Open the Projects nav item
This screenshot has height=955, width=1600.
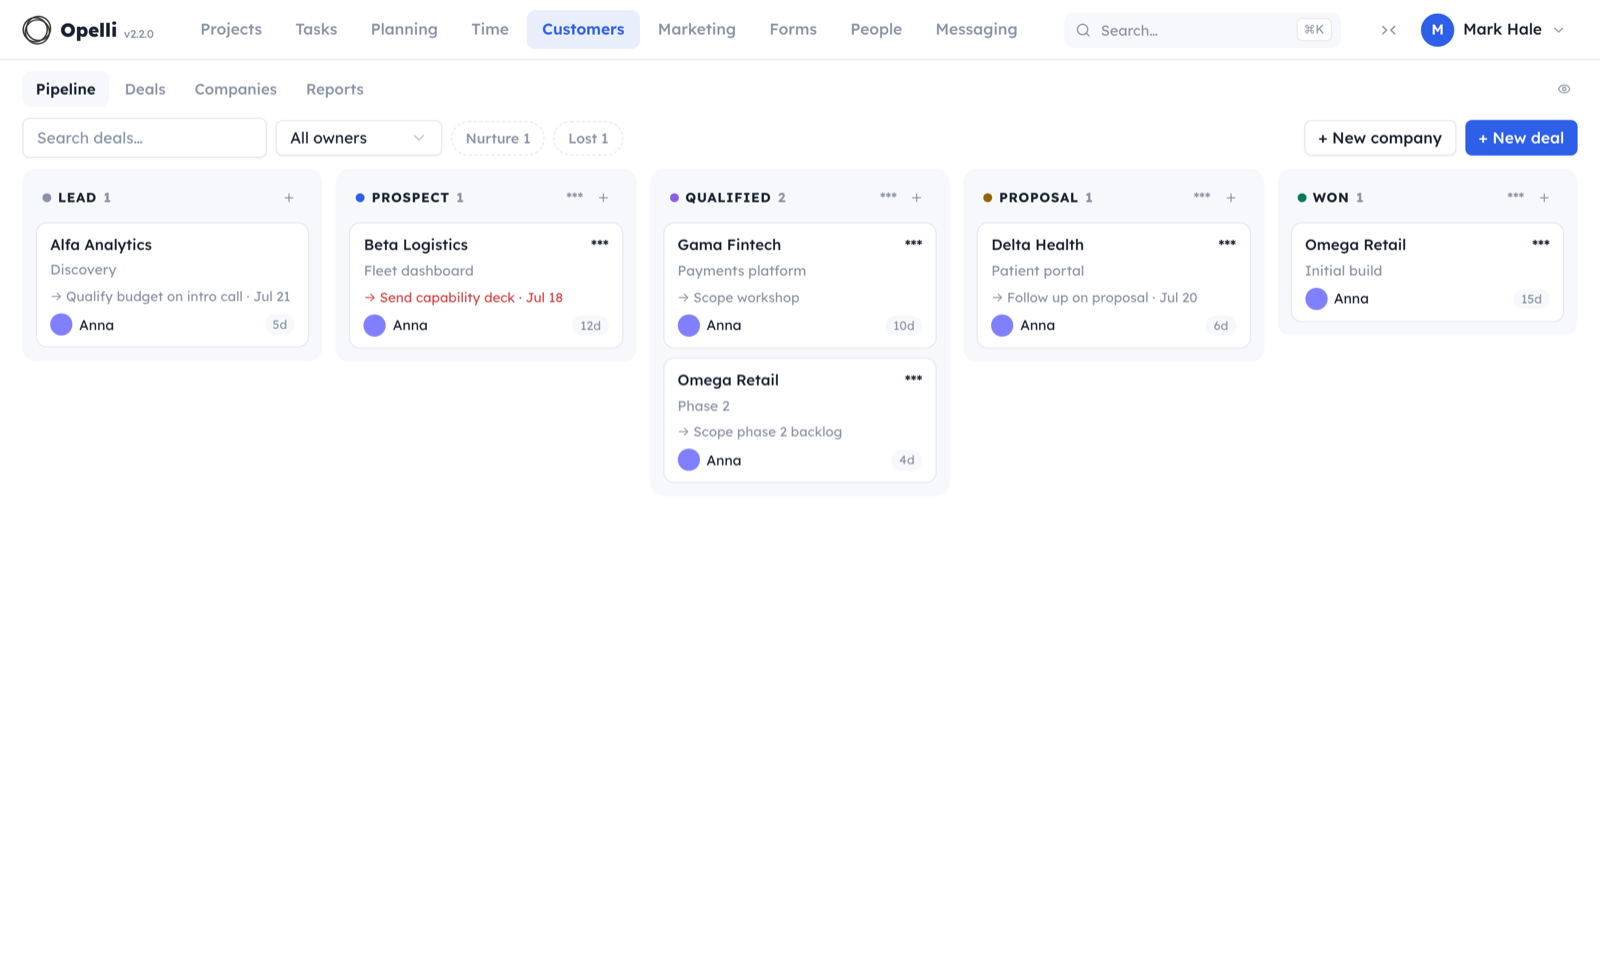click(231, 30)
